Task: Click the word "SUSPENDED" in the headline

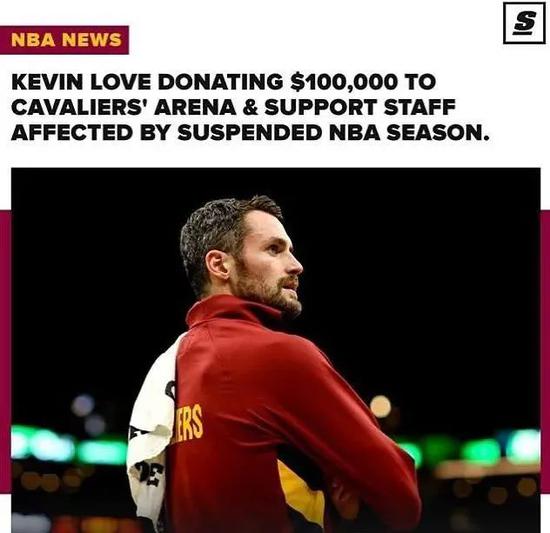Action: coord(249,133)
